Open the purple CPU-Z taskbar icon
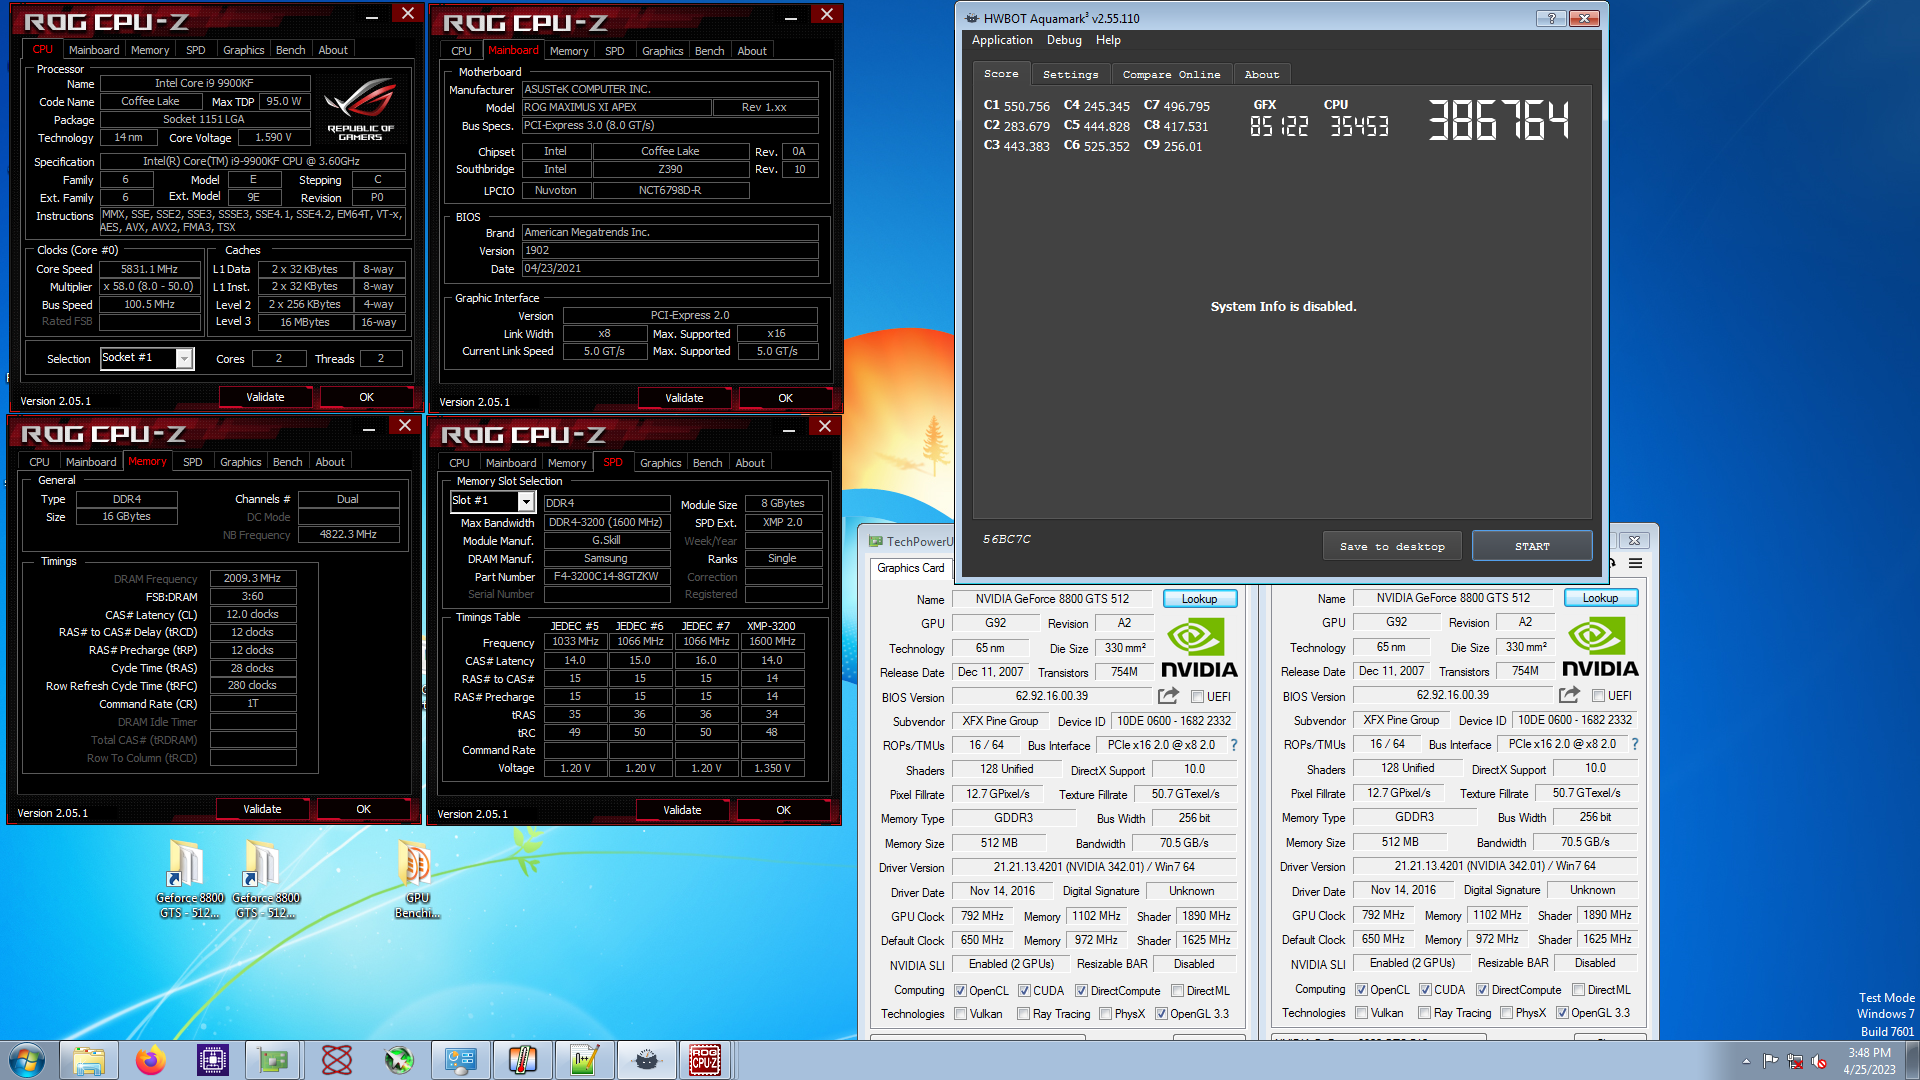This screenshot has height=1080, width=1920. [213, 1060]
